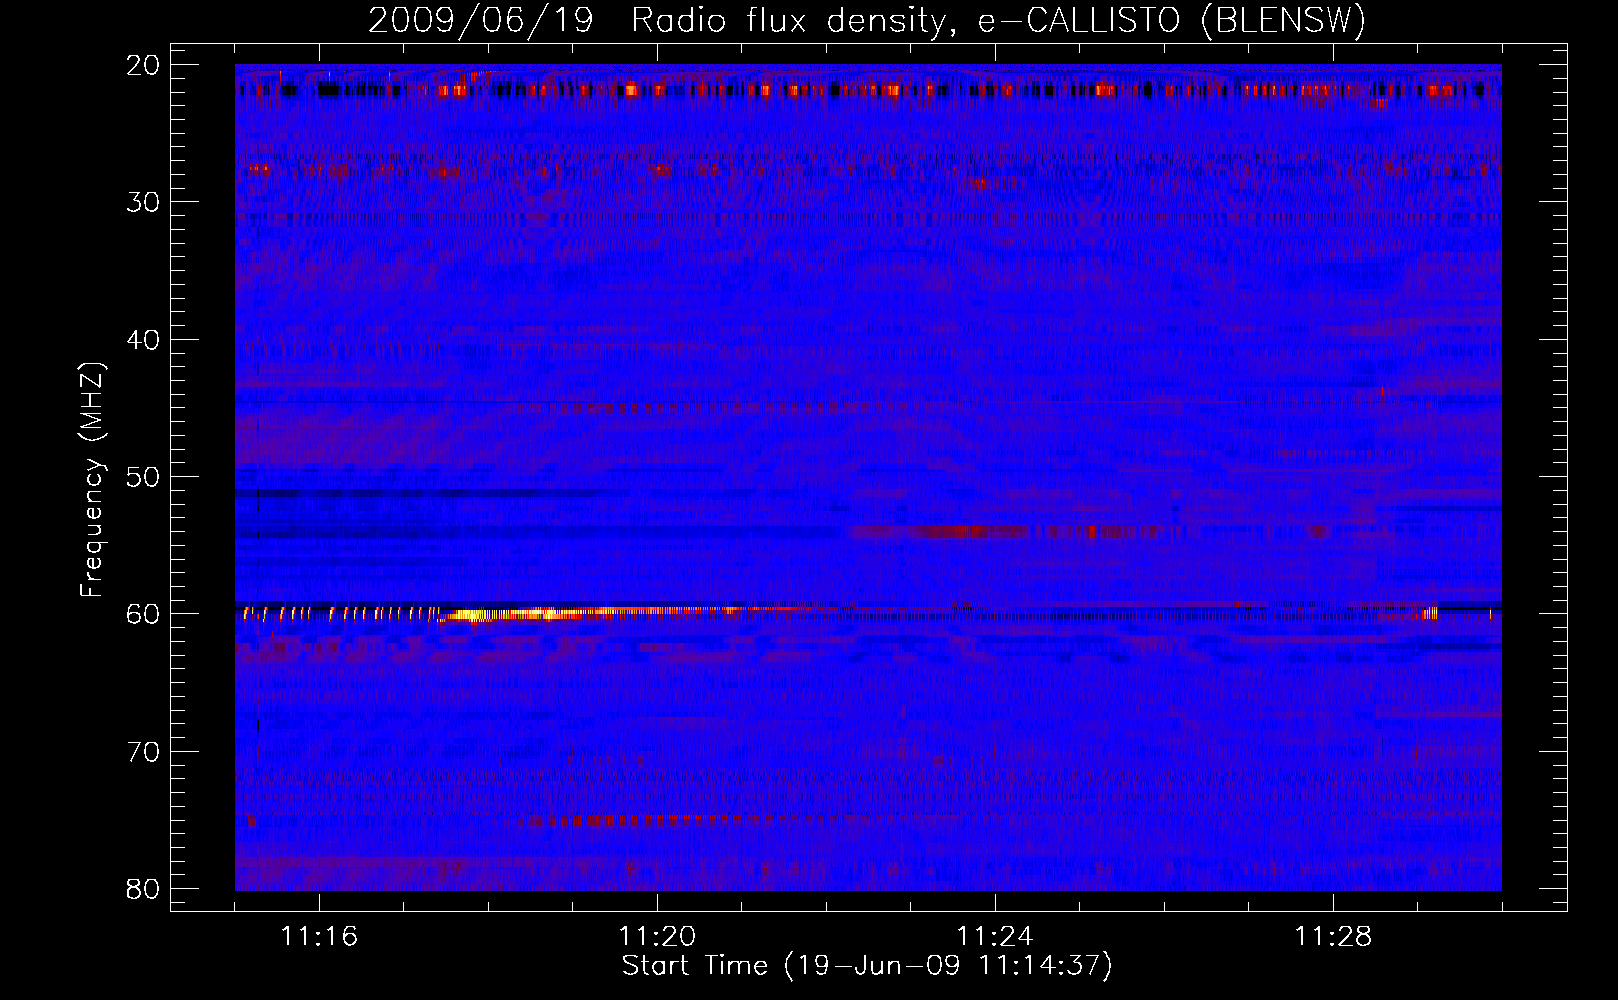Screen dimensions: 1618x1000
Task: Click the plot title '2009/06/19 Radio flux density, e-CALLISTO (BLENSW)'
Action: [x=867, y=20]
